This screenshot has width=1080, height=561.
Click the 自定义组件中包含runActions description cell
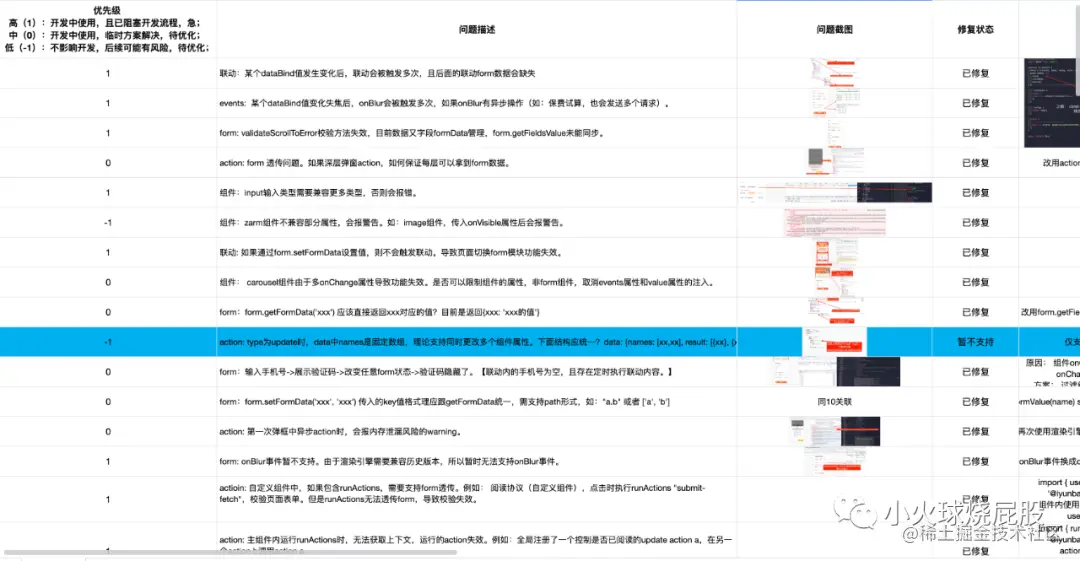(477, 499)
